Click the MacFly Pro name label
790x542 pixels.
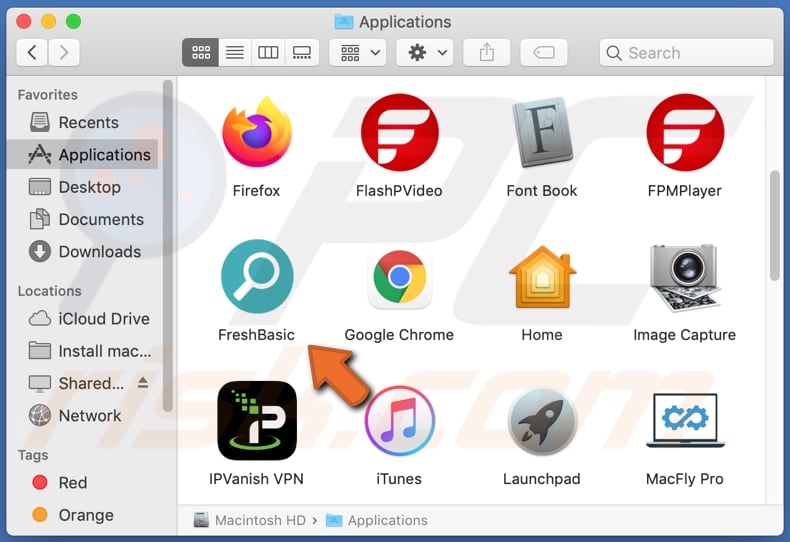point(685,479)
